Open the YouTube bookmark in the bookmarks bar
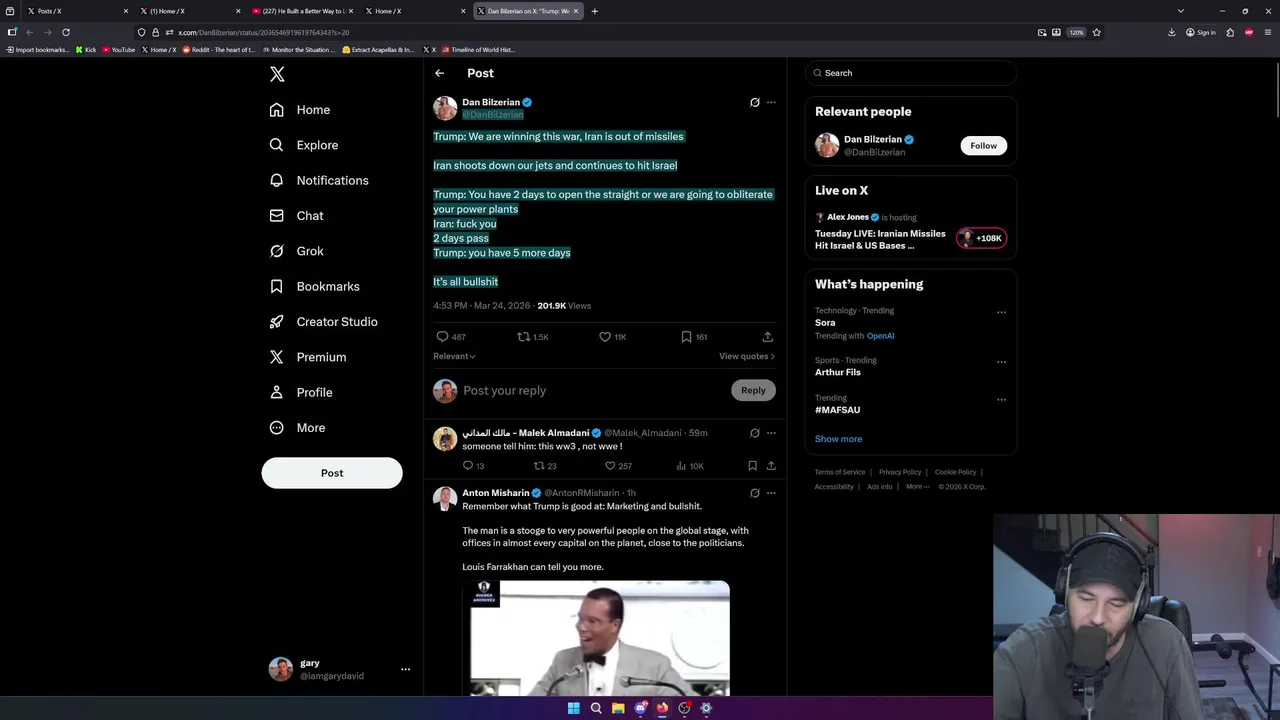 pyautogui.click(x=118, y=49)
